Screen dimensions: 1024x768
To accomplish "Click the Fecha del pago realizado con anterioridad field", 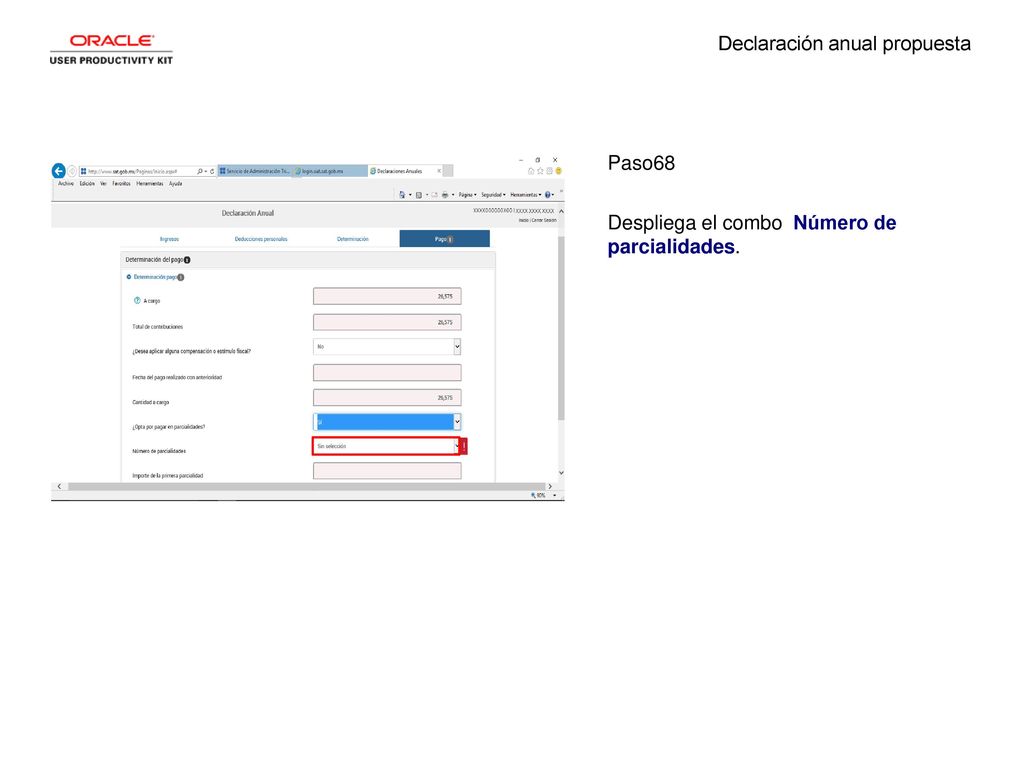I will [387, 373].
